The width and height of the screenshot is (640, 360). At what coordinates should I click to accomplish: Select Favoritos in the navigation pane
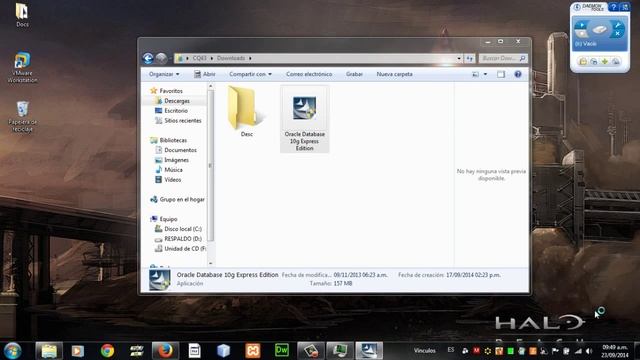point(167,91)
